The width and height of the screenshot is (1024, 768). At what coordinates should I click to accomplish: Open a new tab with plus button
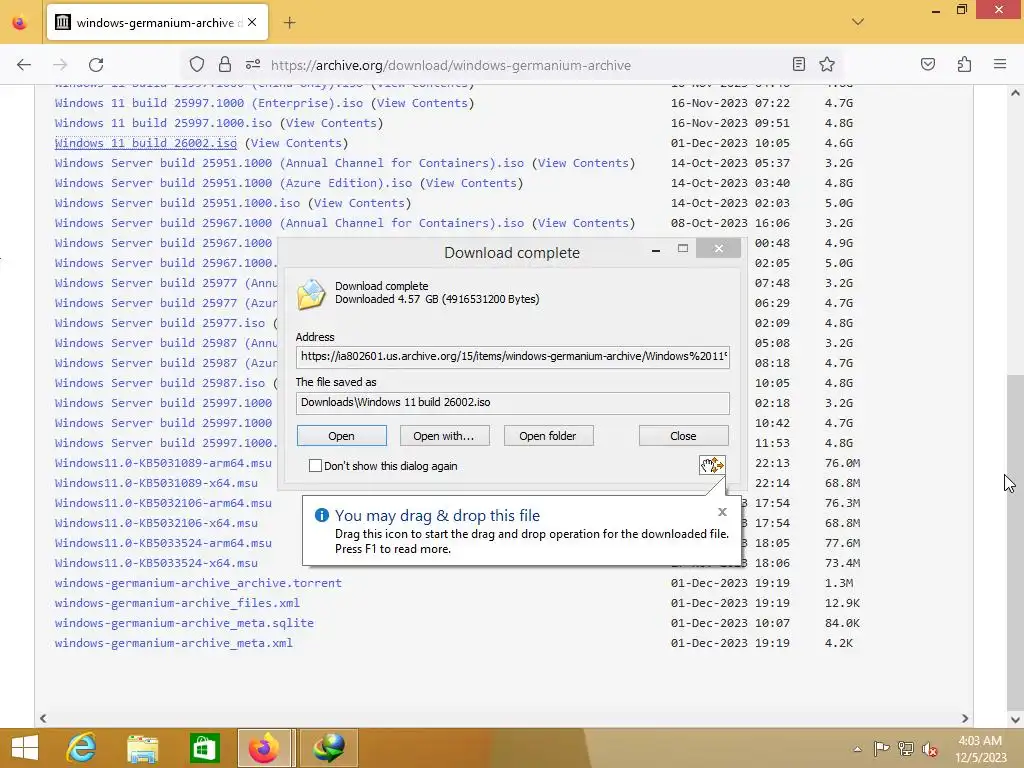tap(289, 22)
